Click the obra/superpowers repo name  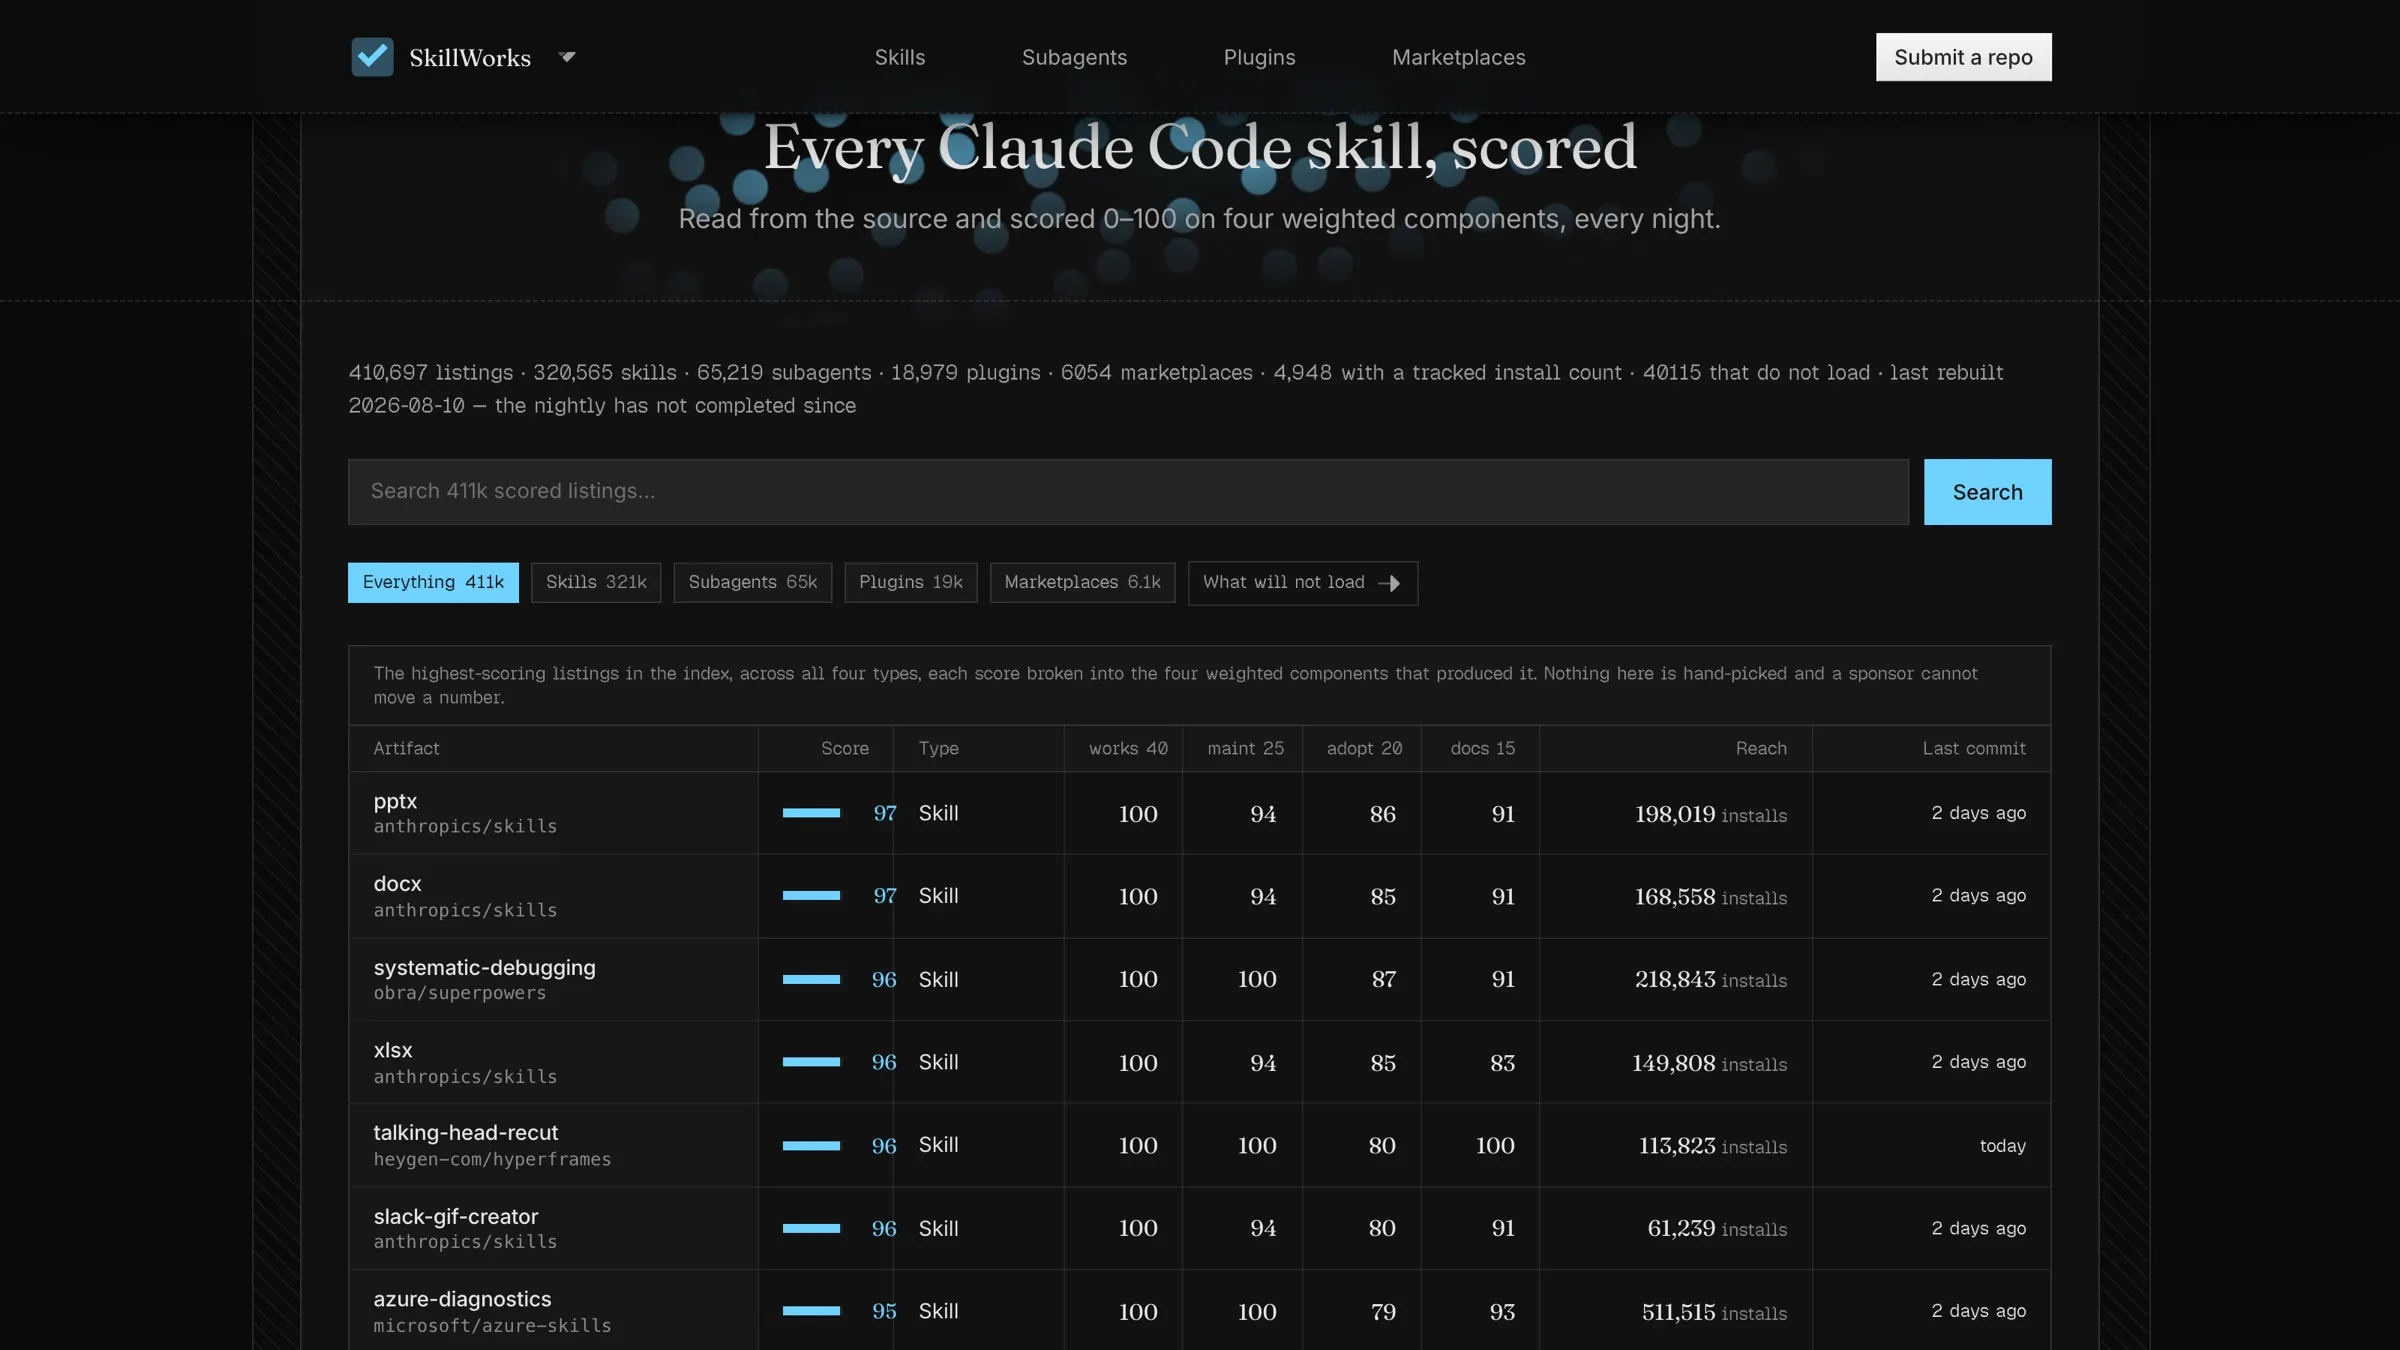pyautogui.click(x=460, y=993)
